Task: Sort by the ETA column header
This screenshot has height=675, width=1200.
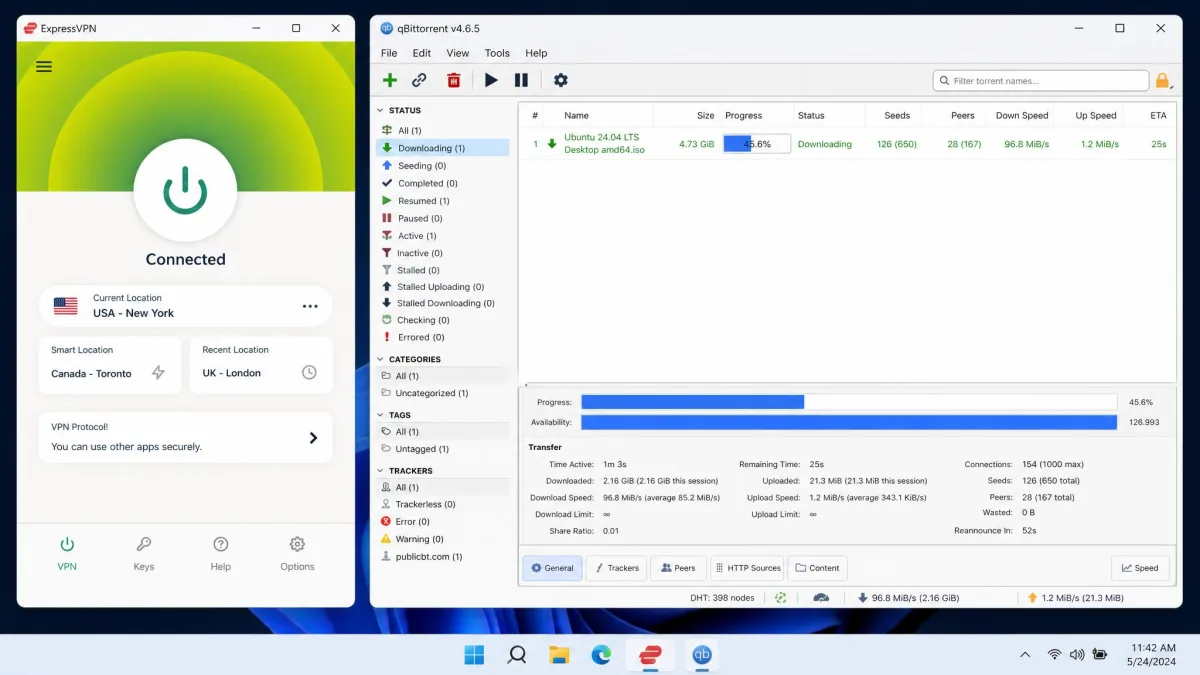Action: click(x=1158, y=115)
